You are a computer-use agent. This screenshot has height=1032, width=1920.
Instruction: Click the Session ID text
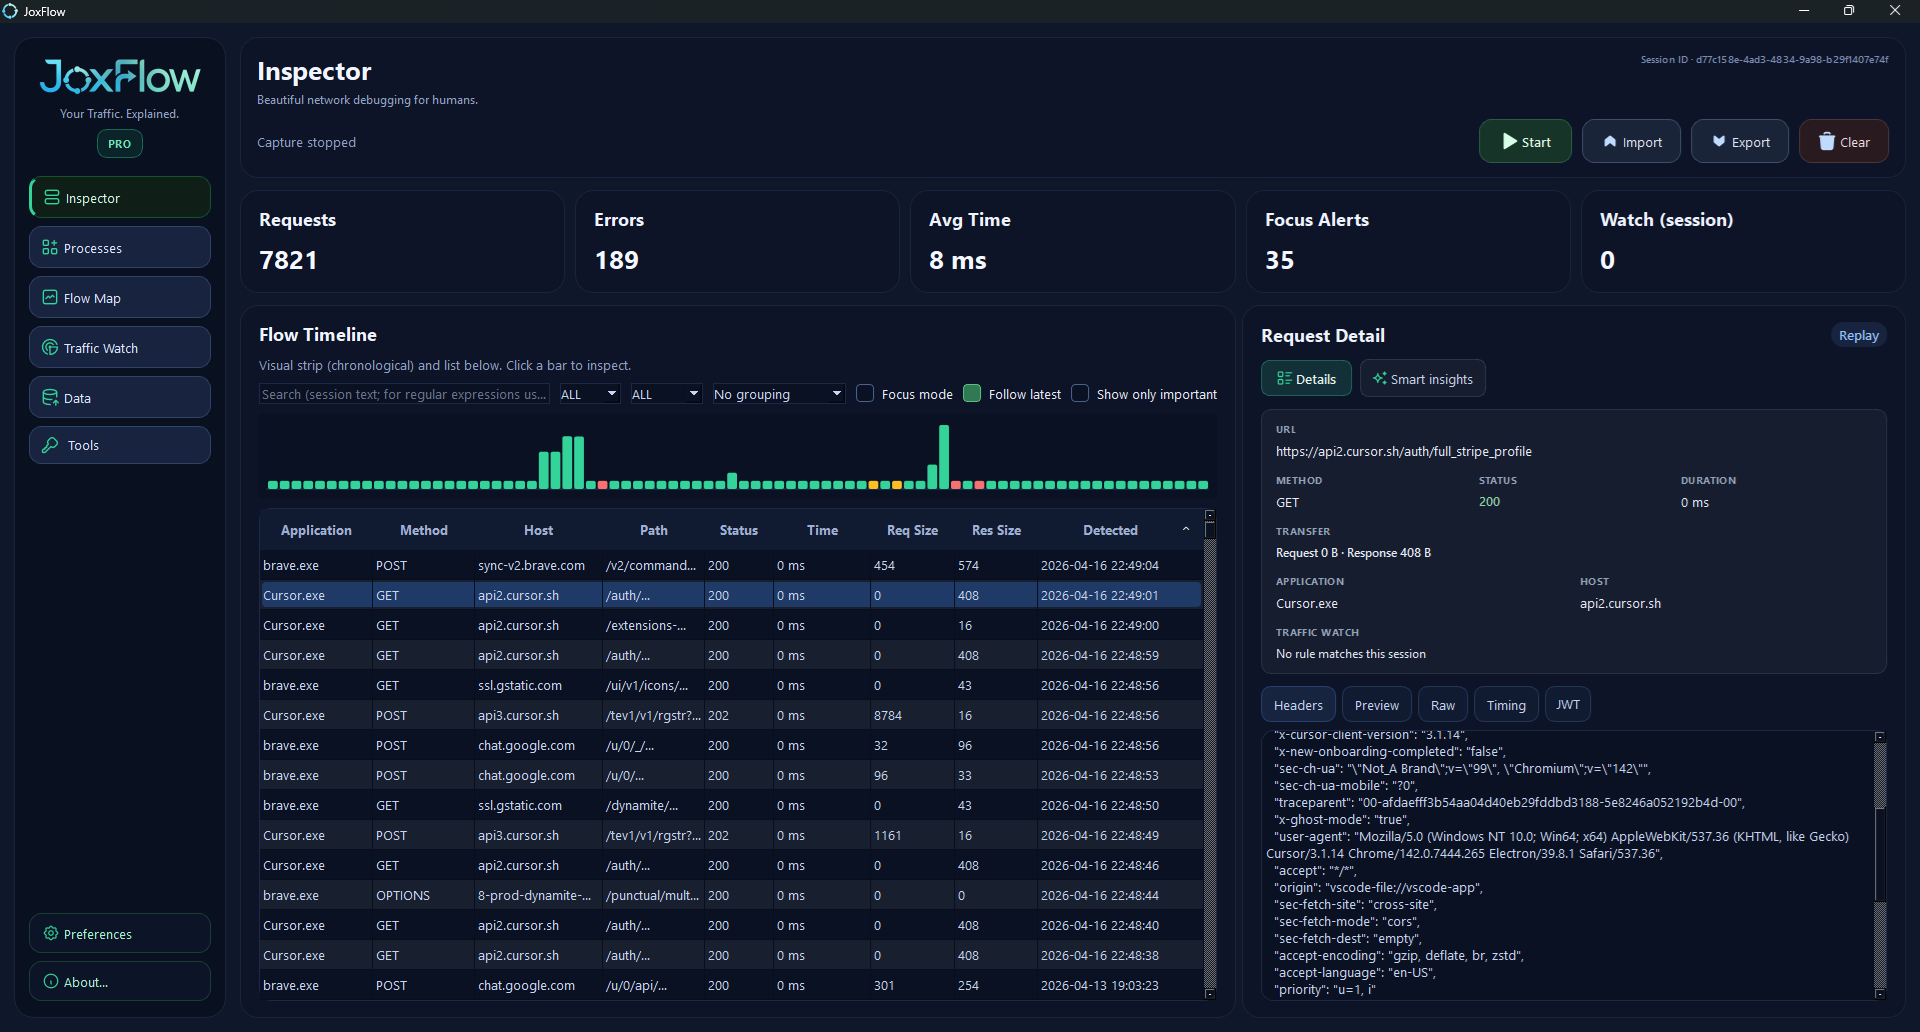coord(1764,59)
